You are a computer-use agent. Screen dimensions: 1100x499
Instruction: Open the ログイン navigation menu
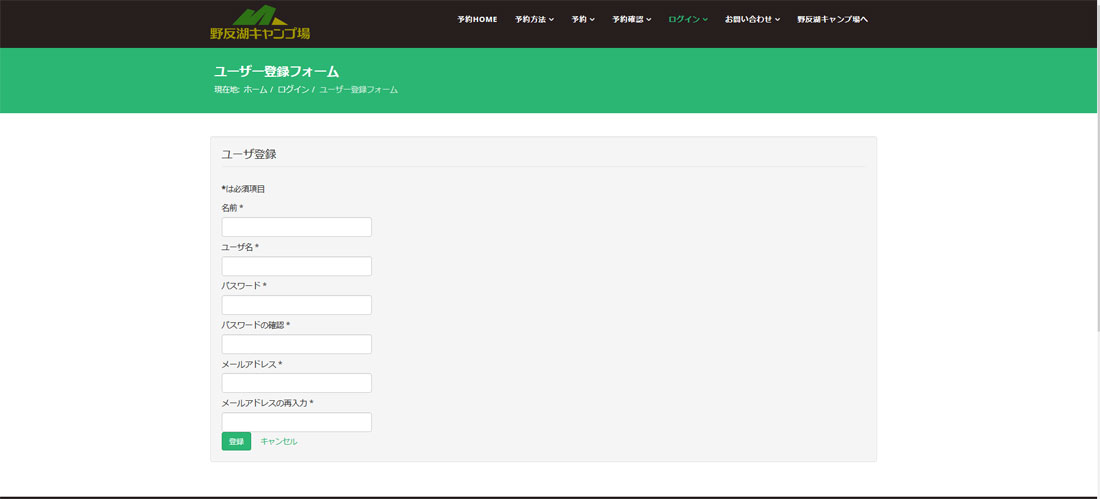click(688, 19)
